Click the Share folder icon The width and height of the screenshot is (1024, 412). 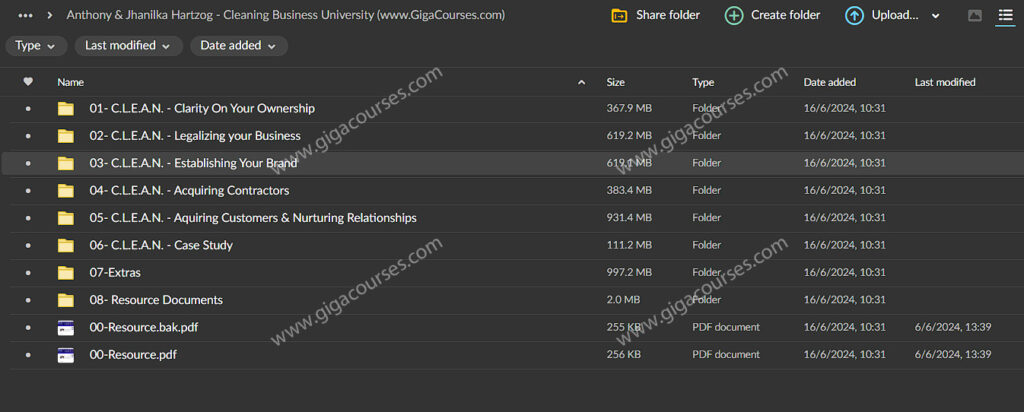click(620, 15)
